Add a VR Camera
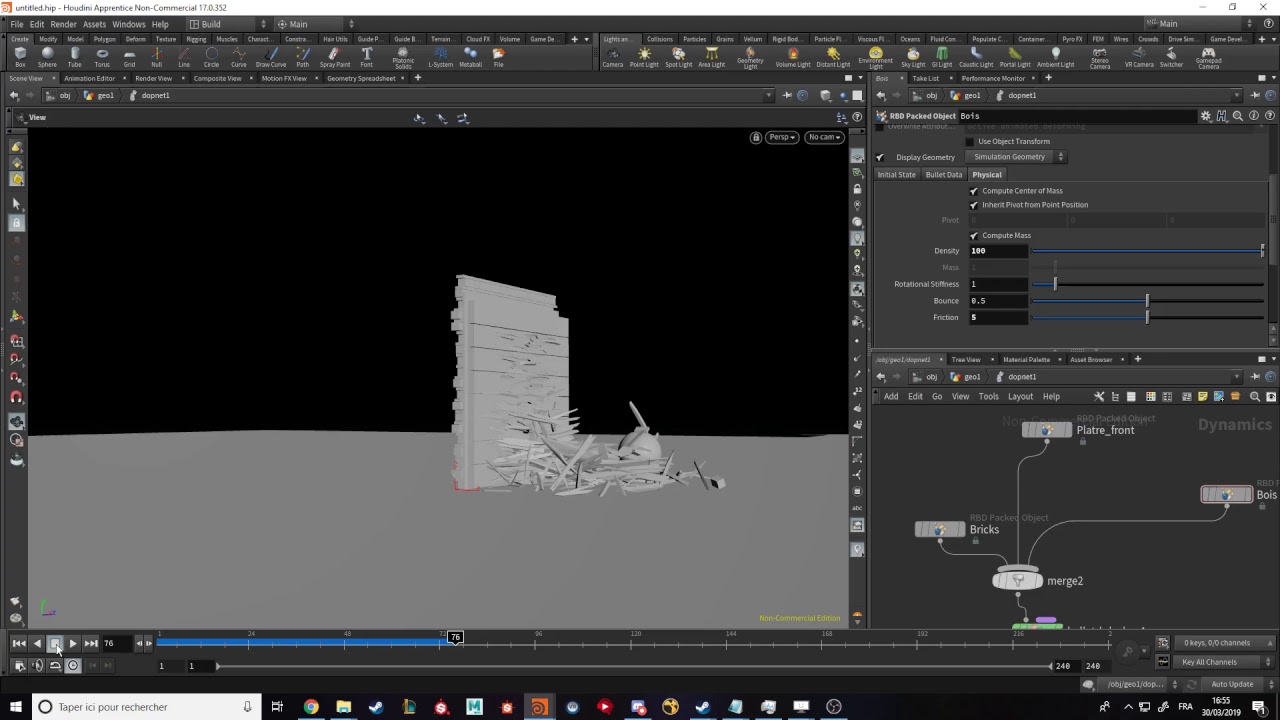 (1139, 57)
